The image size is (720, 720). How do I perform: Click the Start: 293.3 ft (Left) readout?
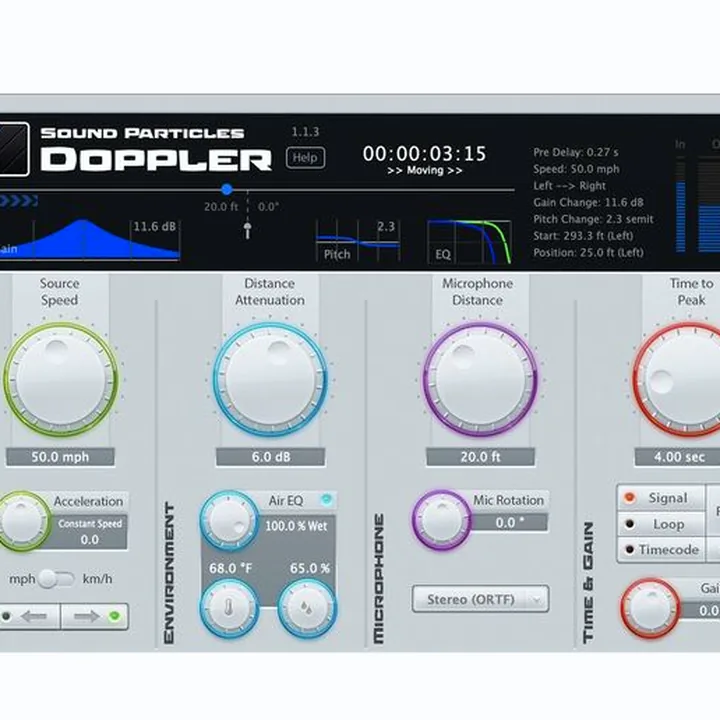583,236
